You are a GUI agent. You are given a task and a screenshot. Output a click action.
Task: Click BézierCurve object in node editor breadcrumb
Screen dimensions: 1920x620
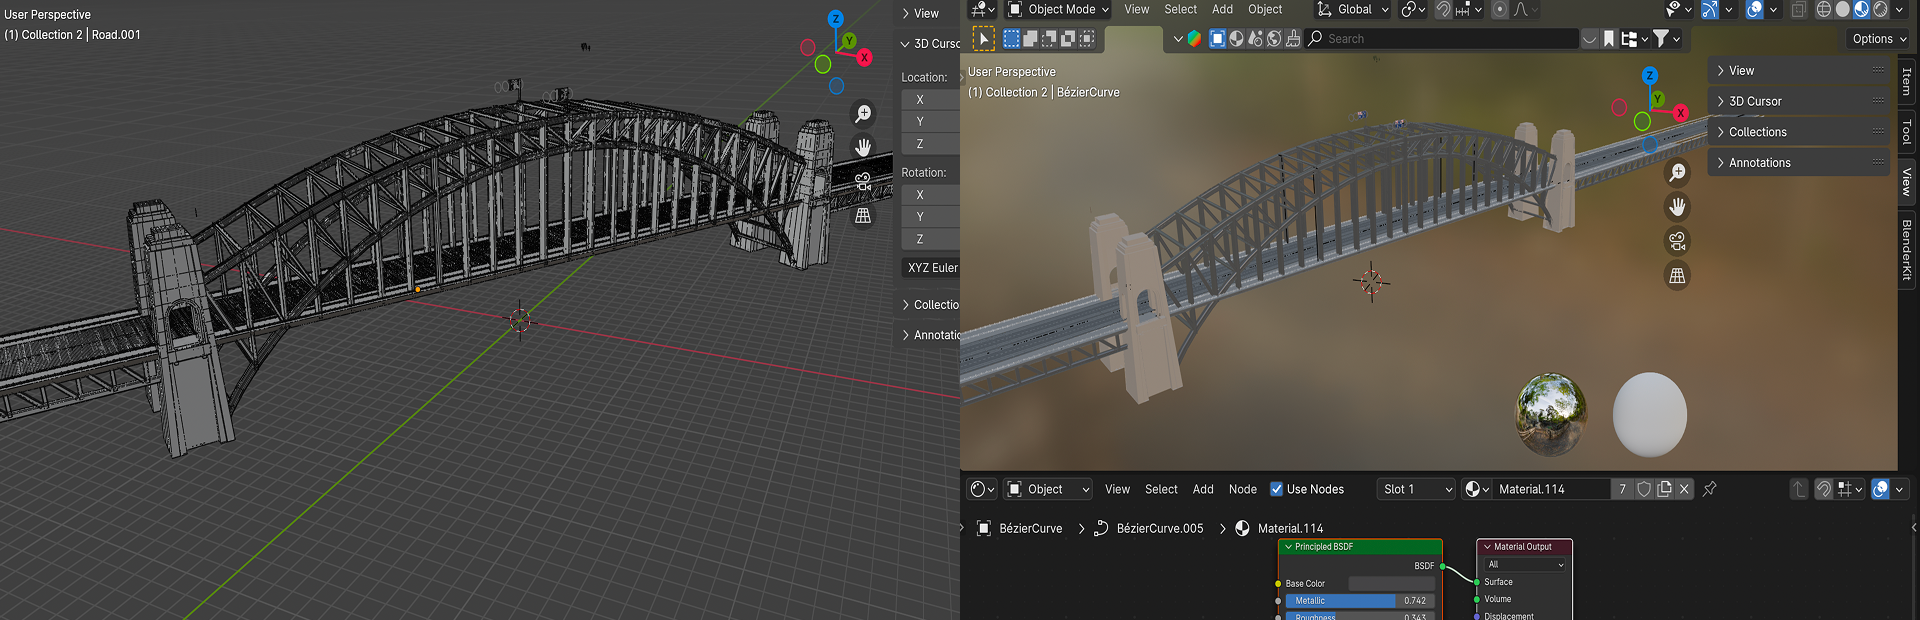click(1030, 528)
